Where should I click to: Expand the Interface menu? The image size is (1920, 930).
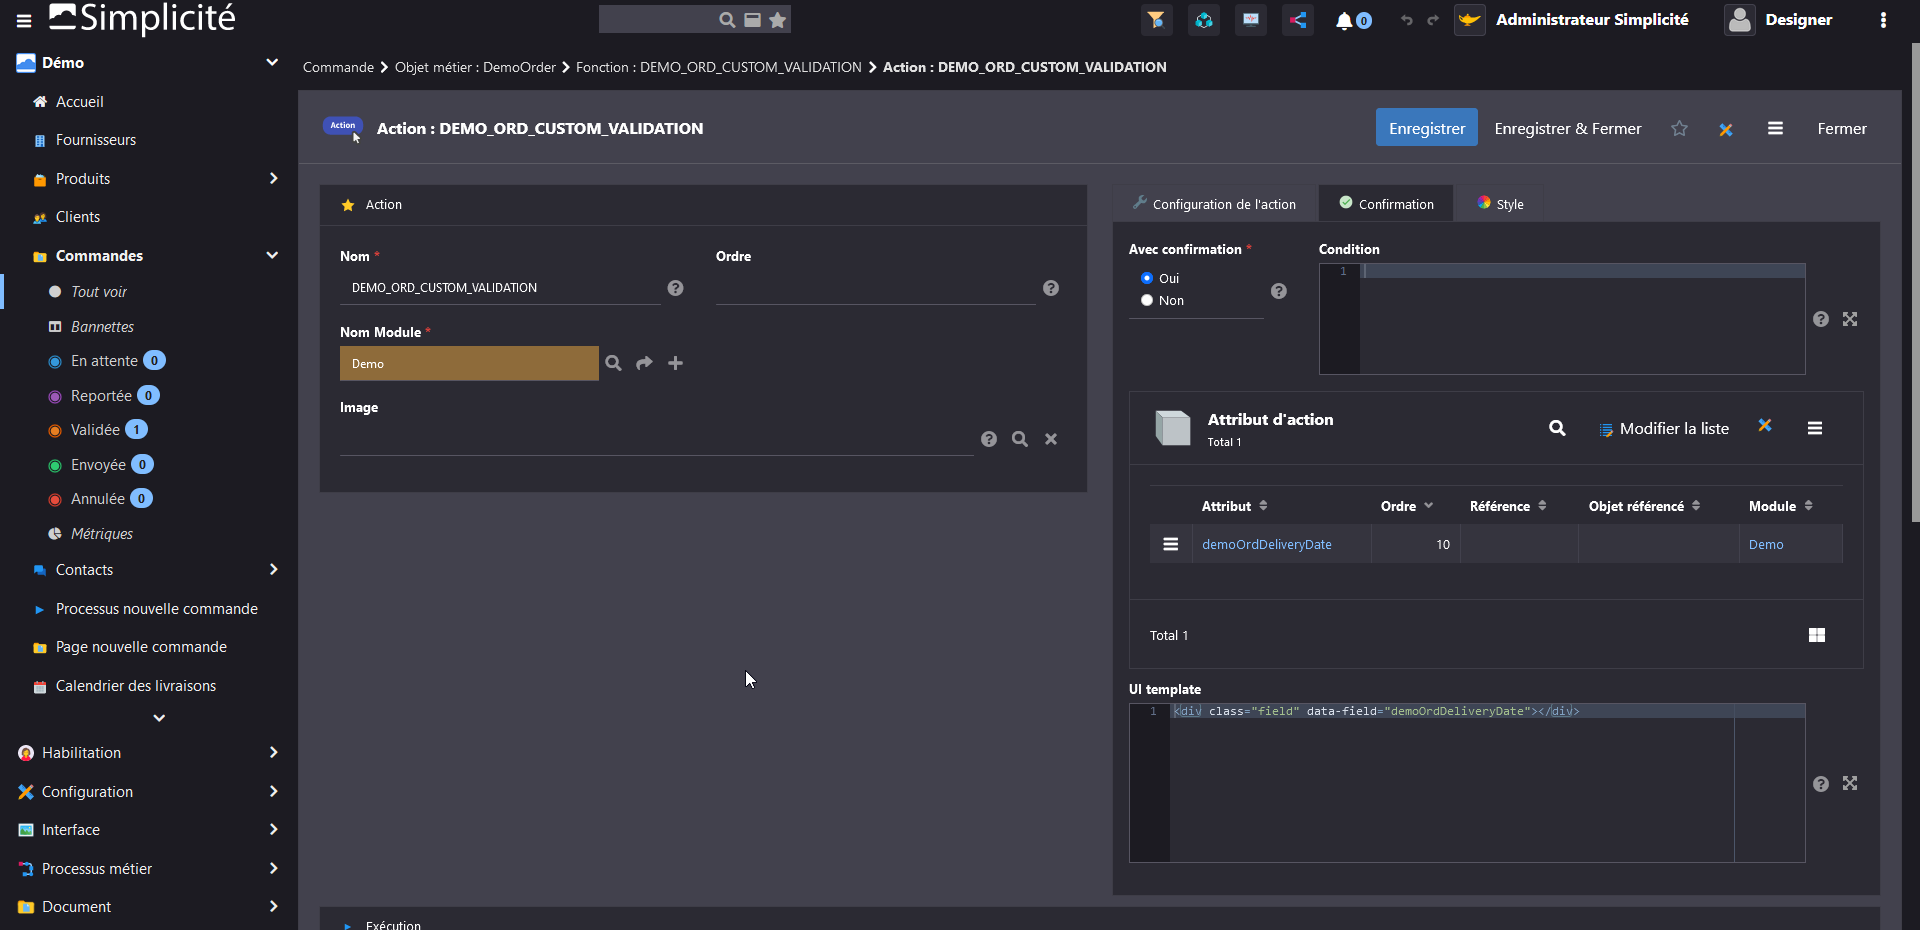[x=273, y=829]
